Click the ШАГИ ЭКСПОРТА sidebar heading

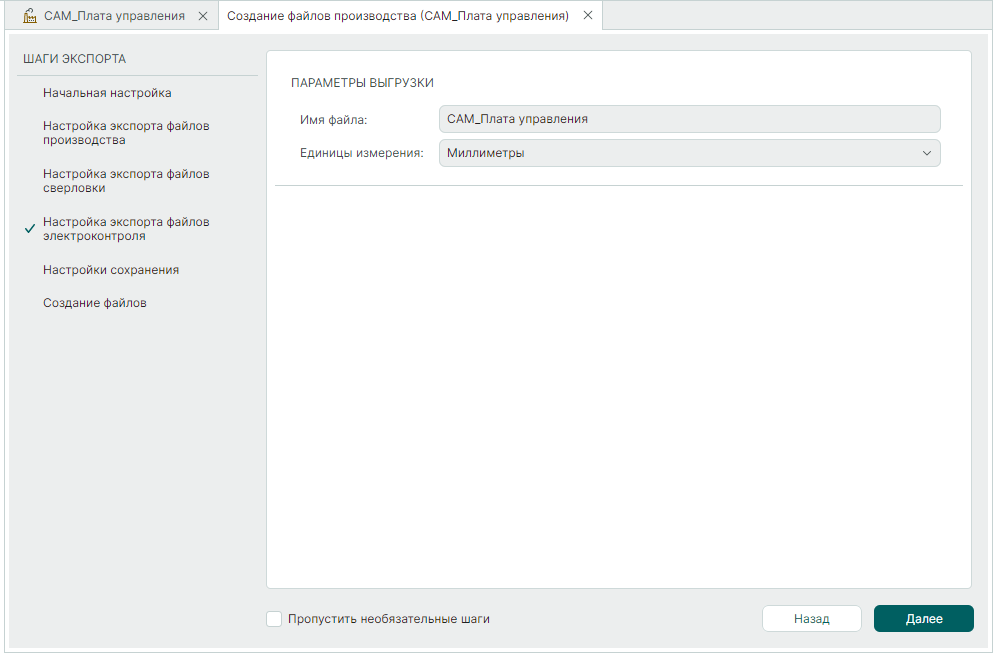(x=74, y=59)
